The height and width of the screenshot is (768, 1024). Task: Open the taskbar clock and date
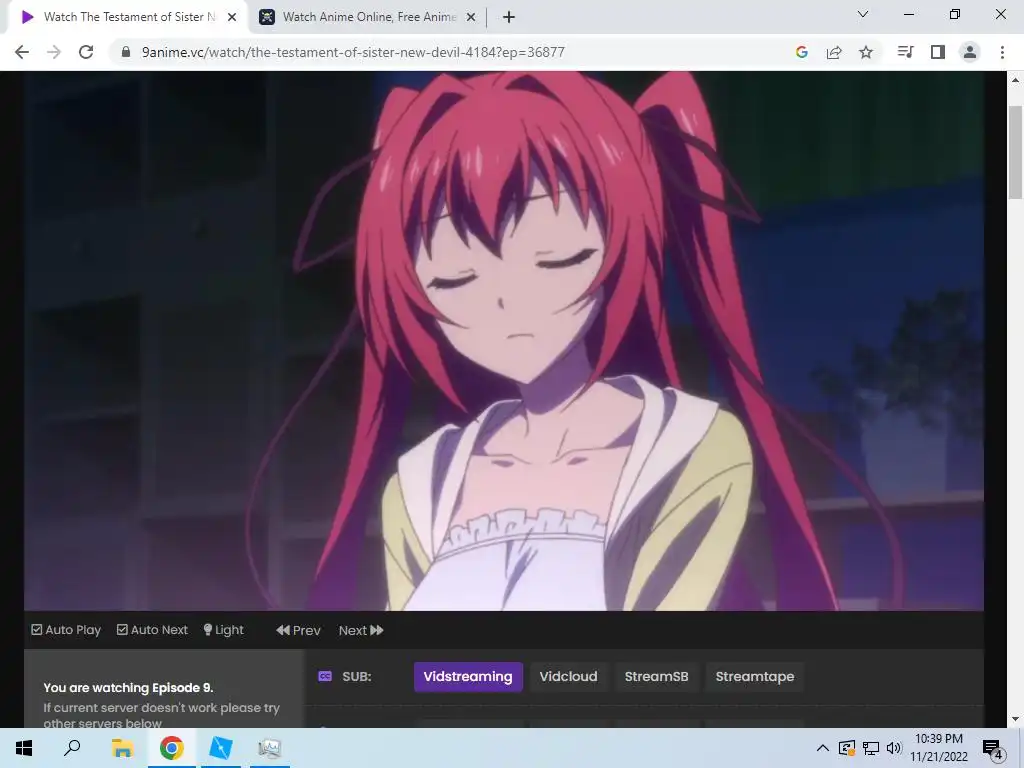(938, 748)
